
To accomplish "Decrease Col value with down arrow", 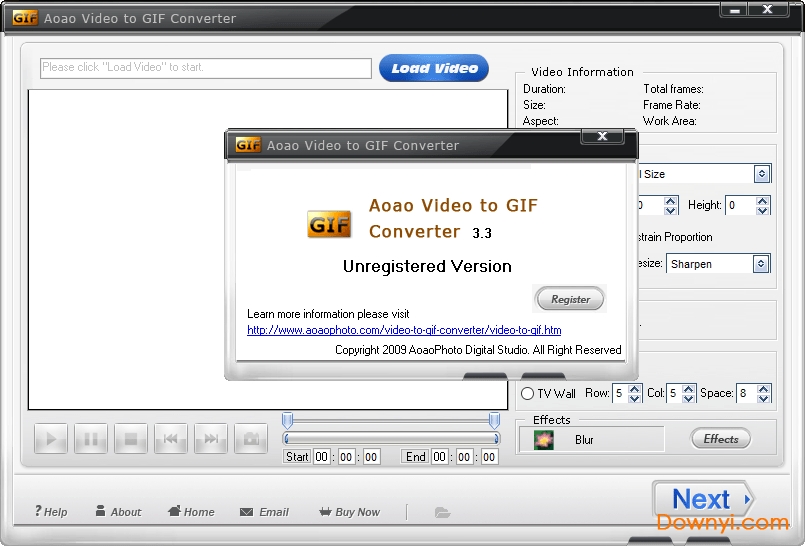I will pyautogui.click(x=689, y=398).
